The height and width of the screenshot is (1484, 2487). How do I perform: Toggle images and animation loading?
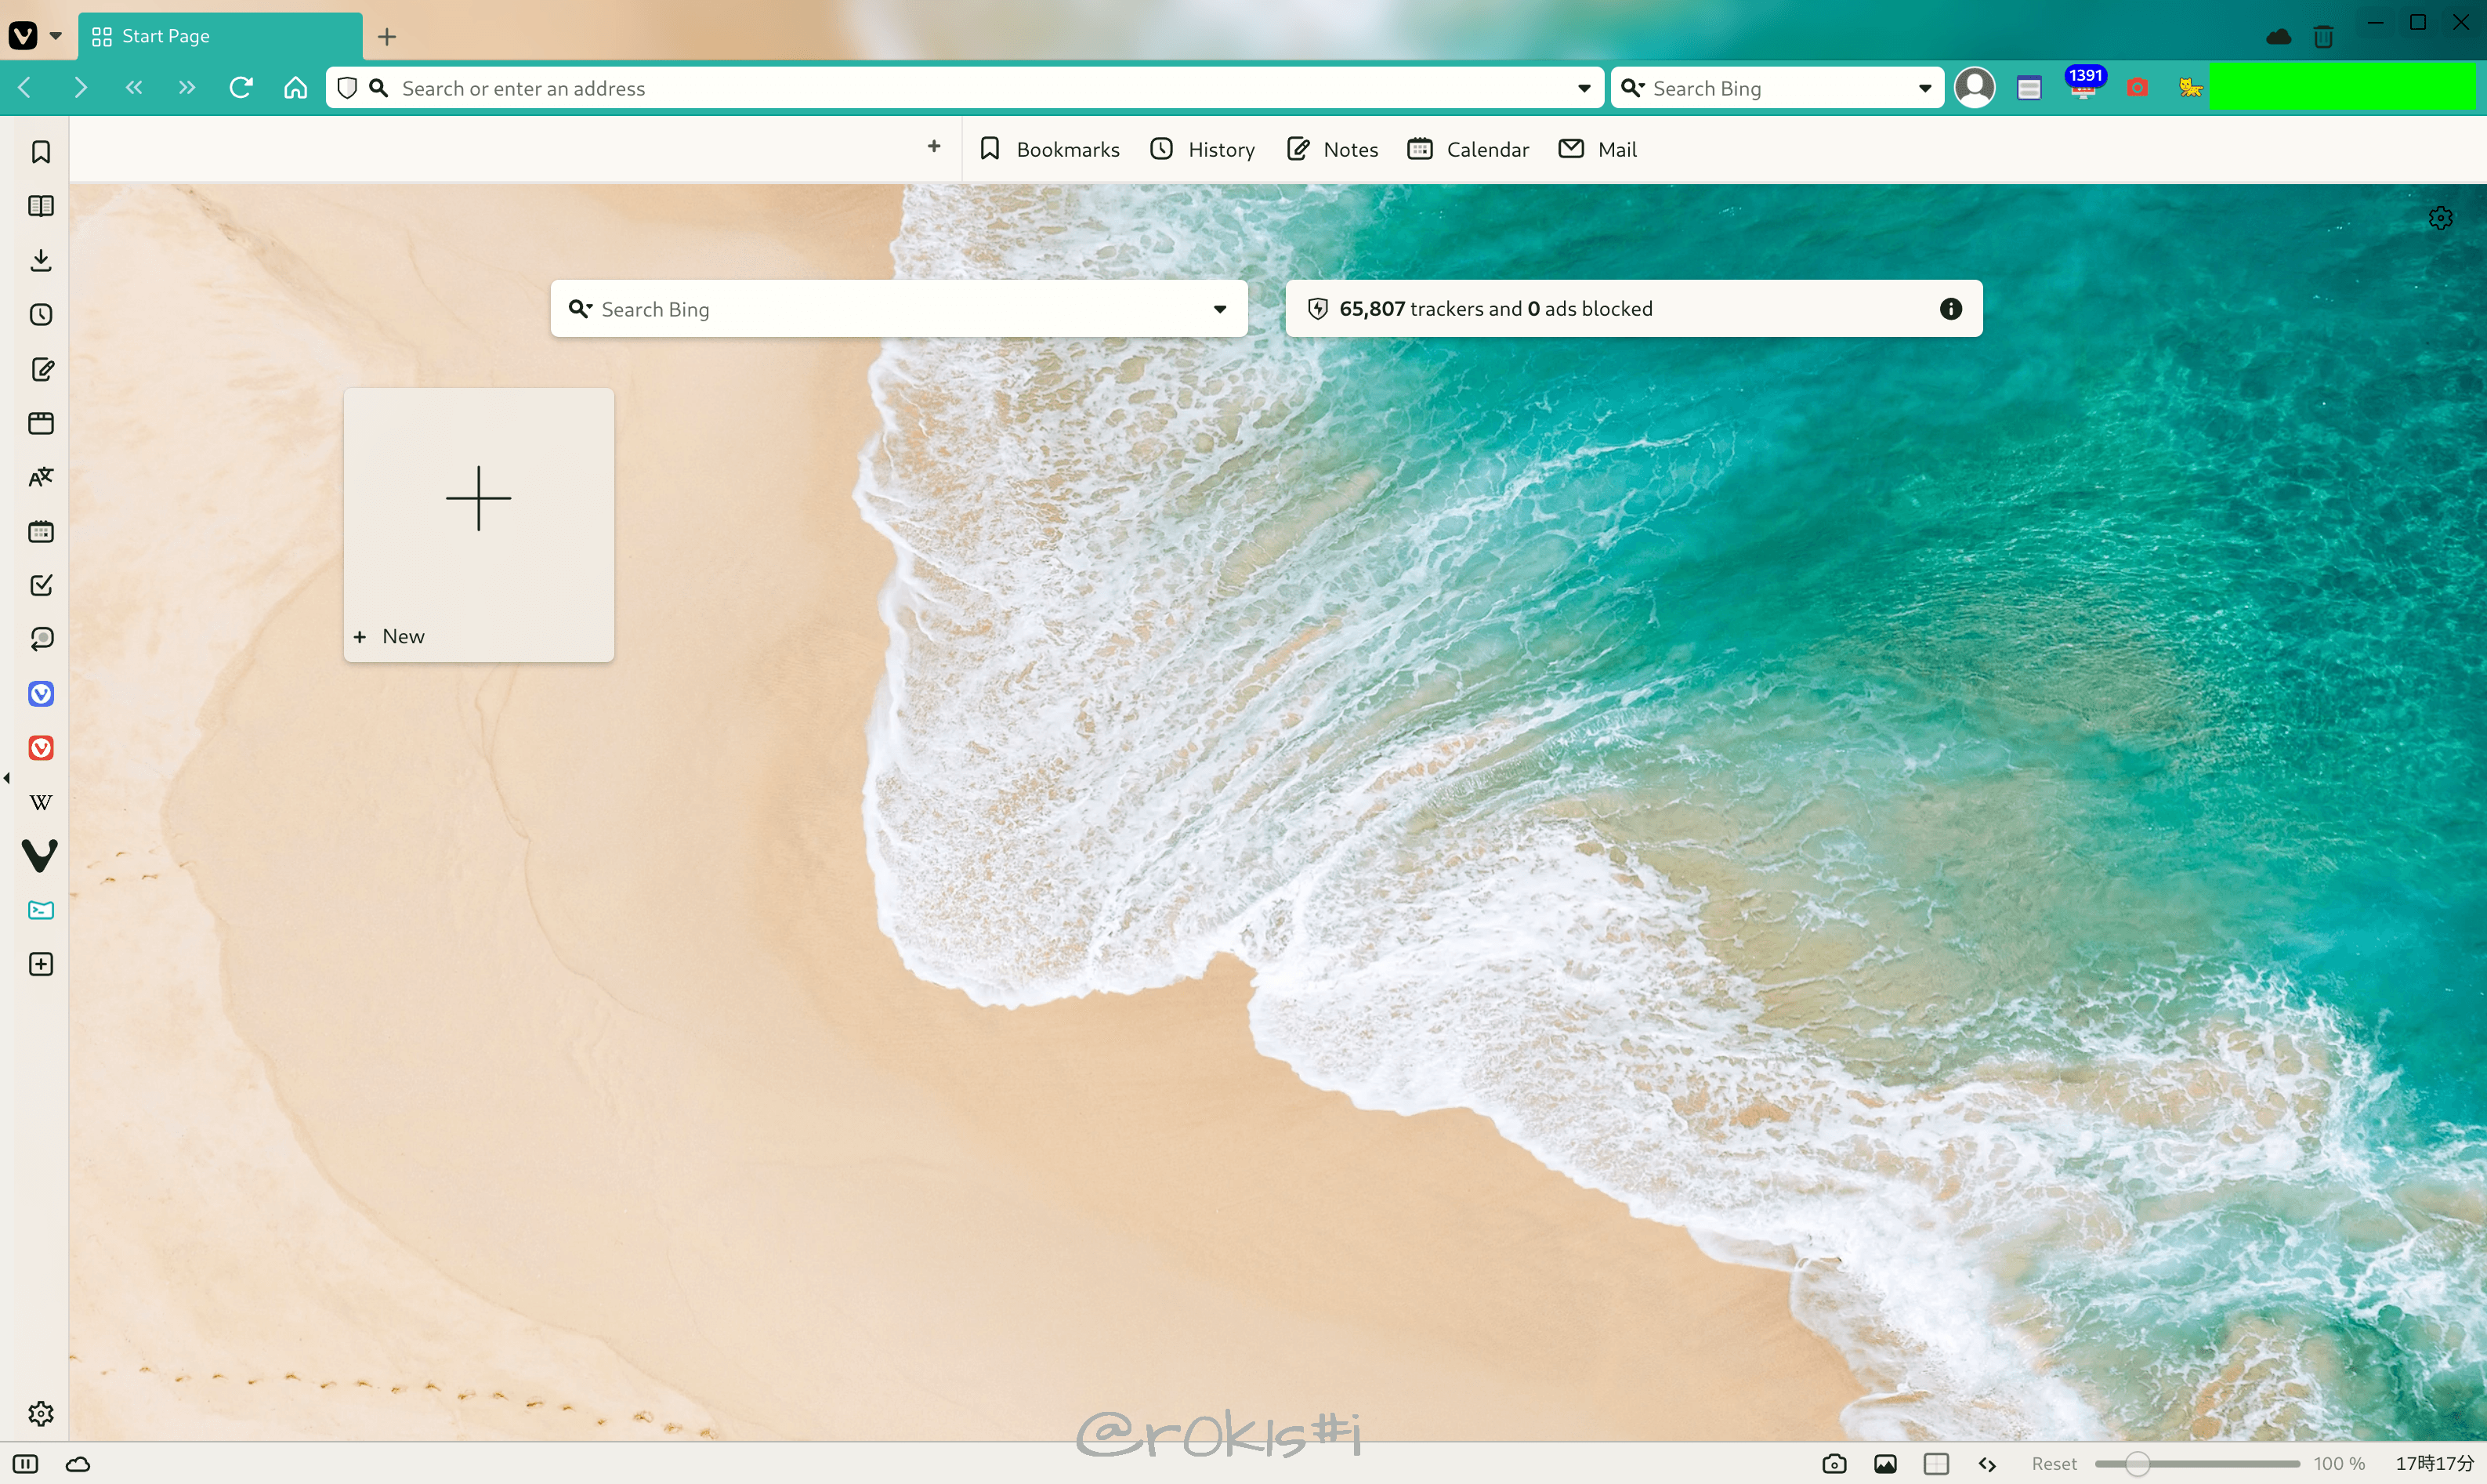(x=1885, y=1464)
